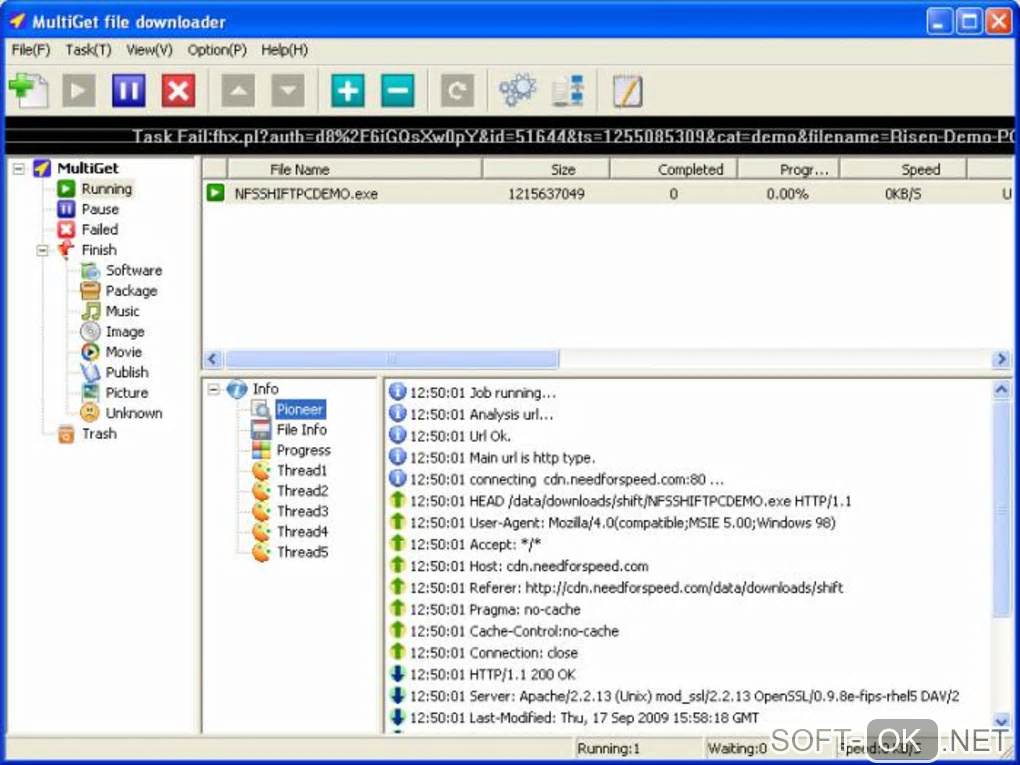The width and height of the screenshot is (1020, 765).
Task: Click the log pane scroll up arrow
Action: pos(1001,390)
